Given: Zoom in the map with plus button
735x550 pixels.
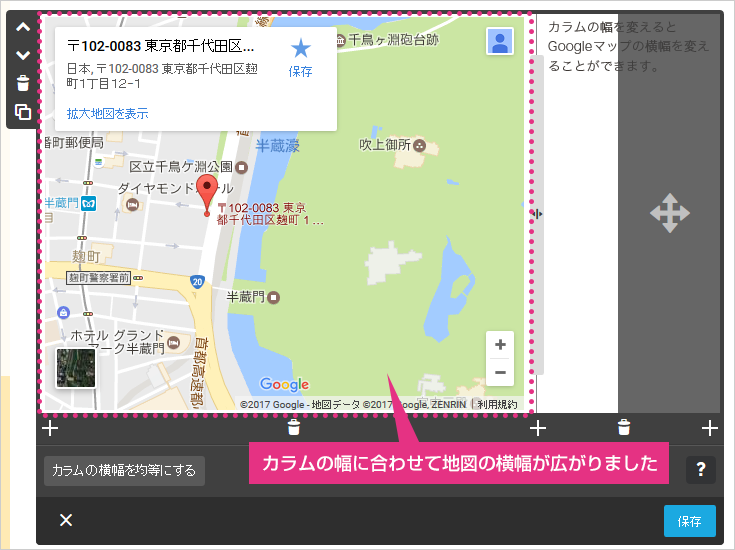Looking at the screenshot, I should 500,345.
